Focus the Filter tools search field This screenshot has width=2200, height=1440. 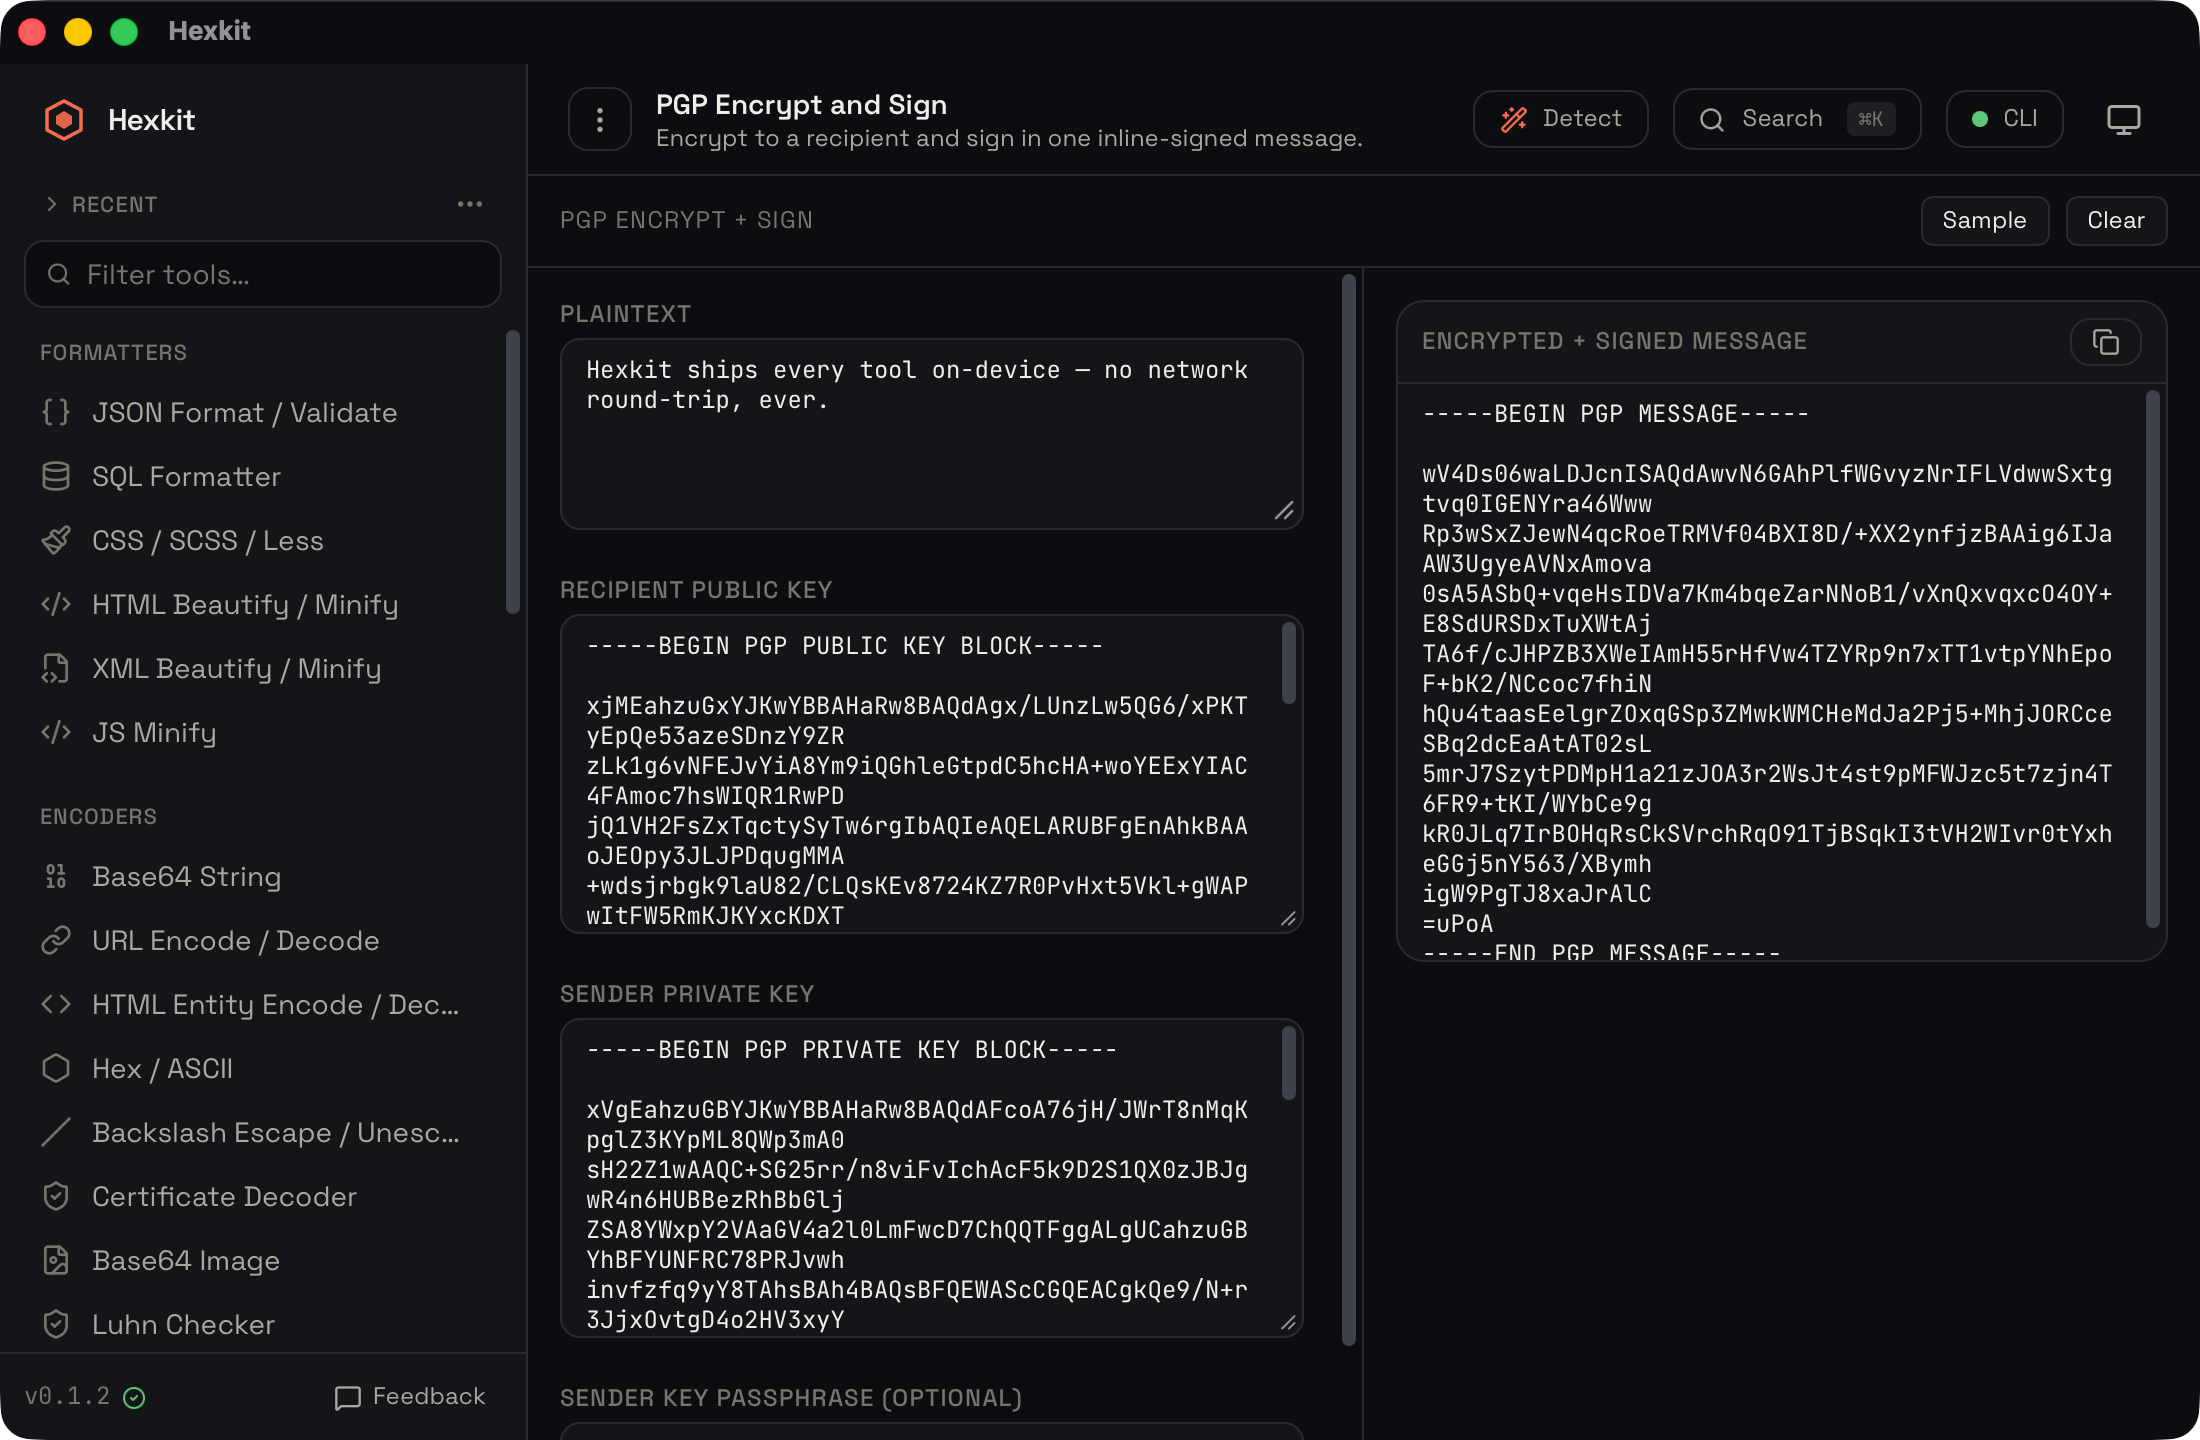tap(263, 274)
